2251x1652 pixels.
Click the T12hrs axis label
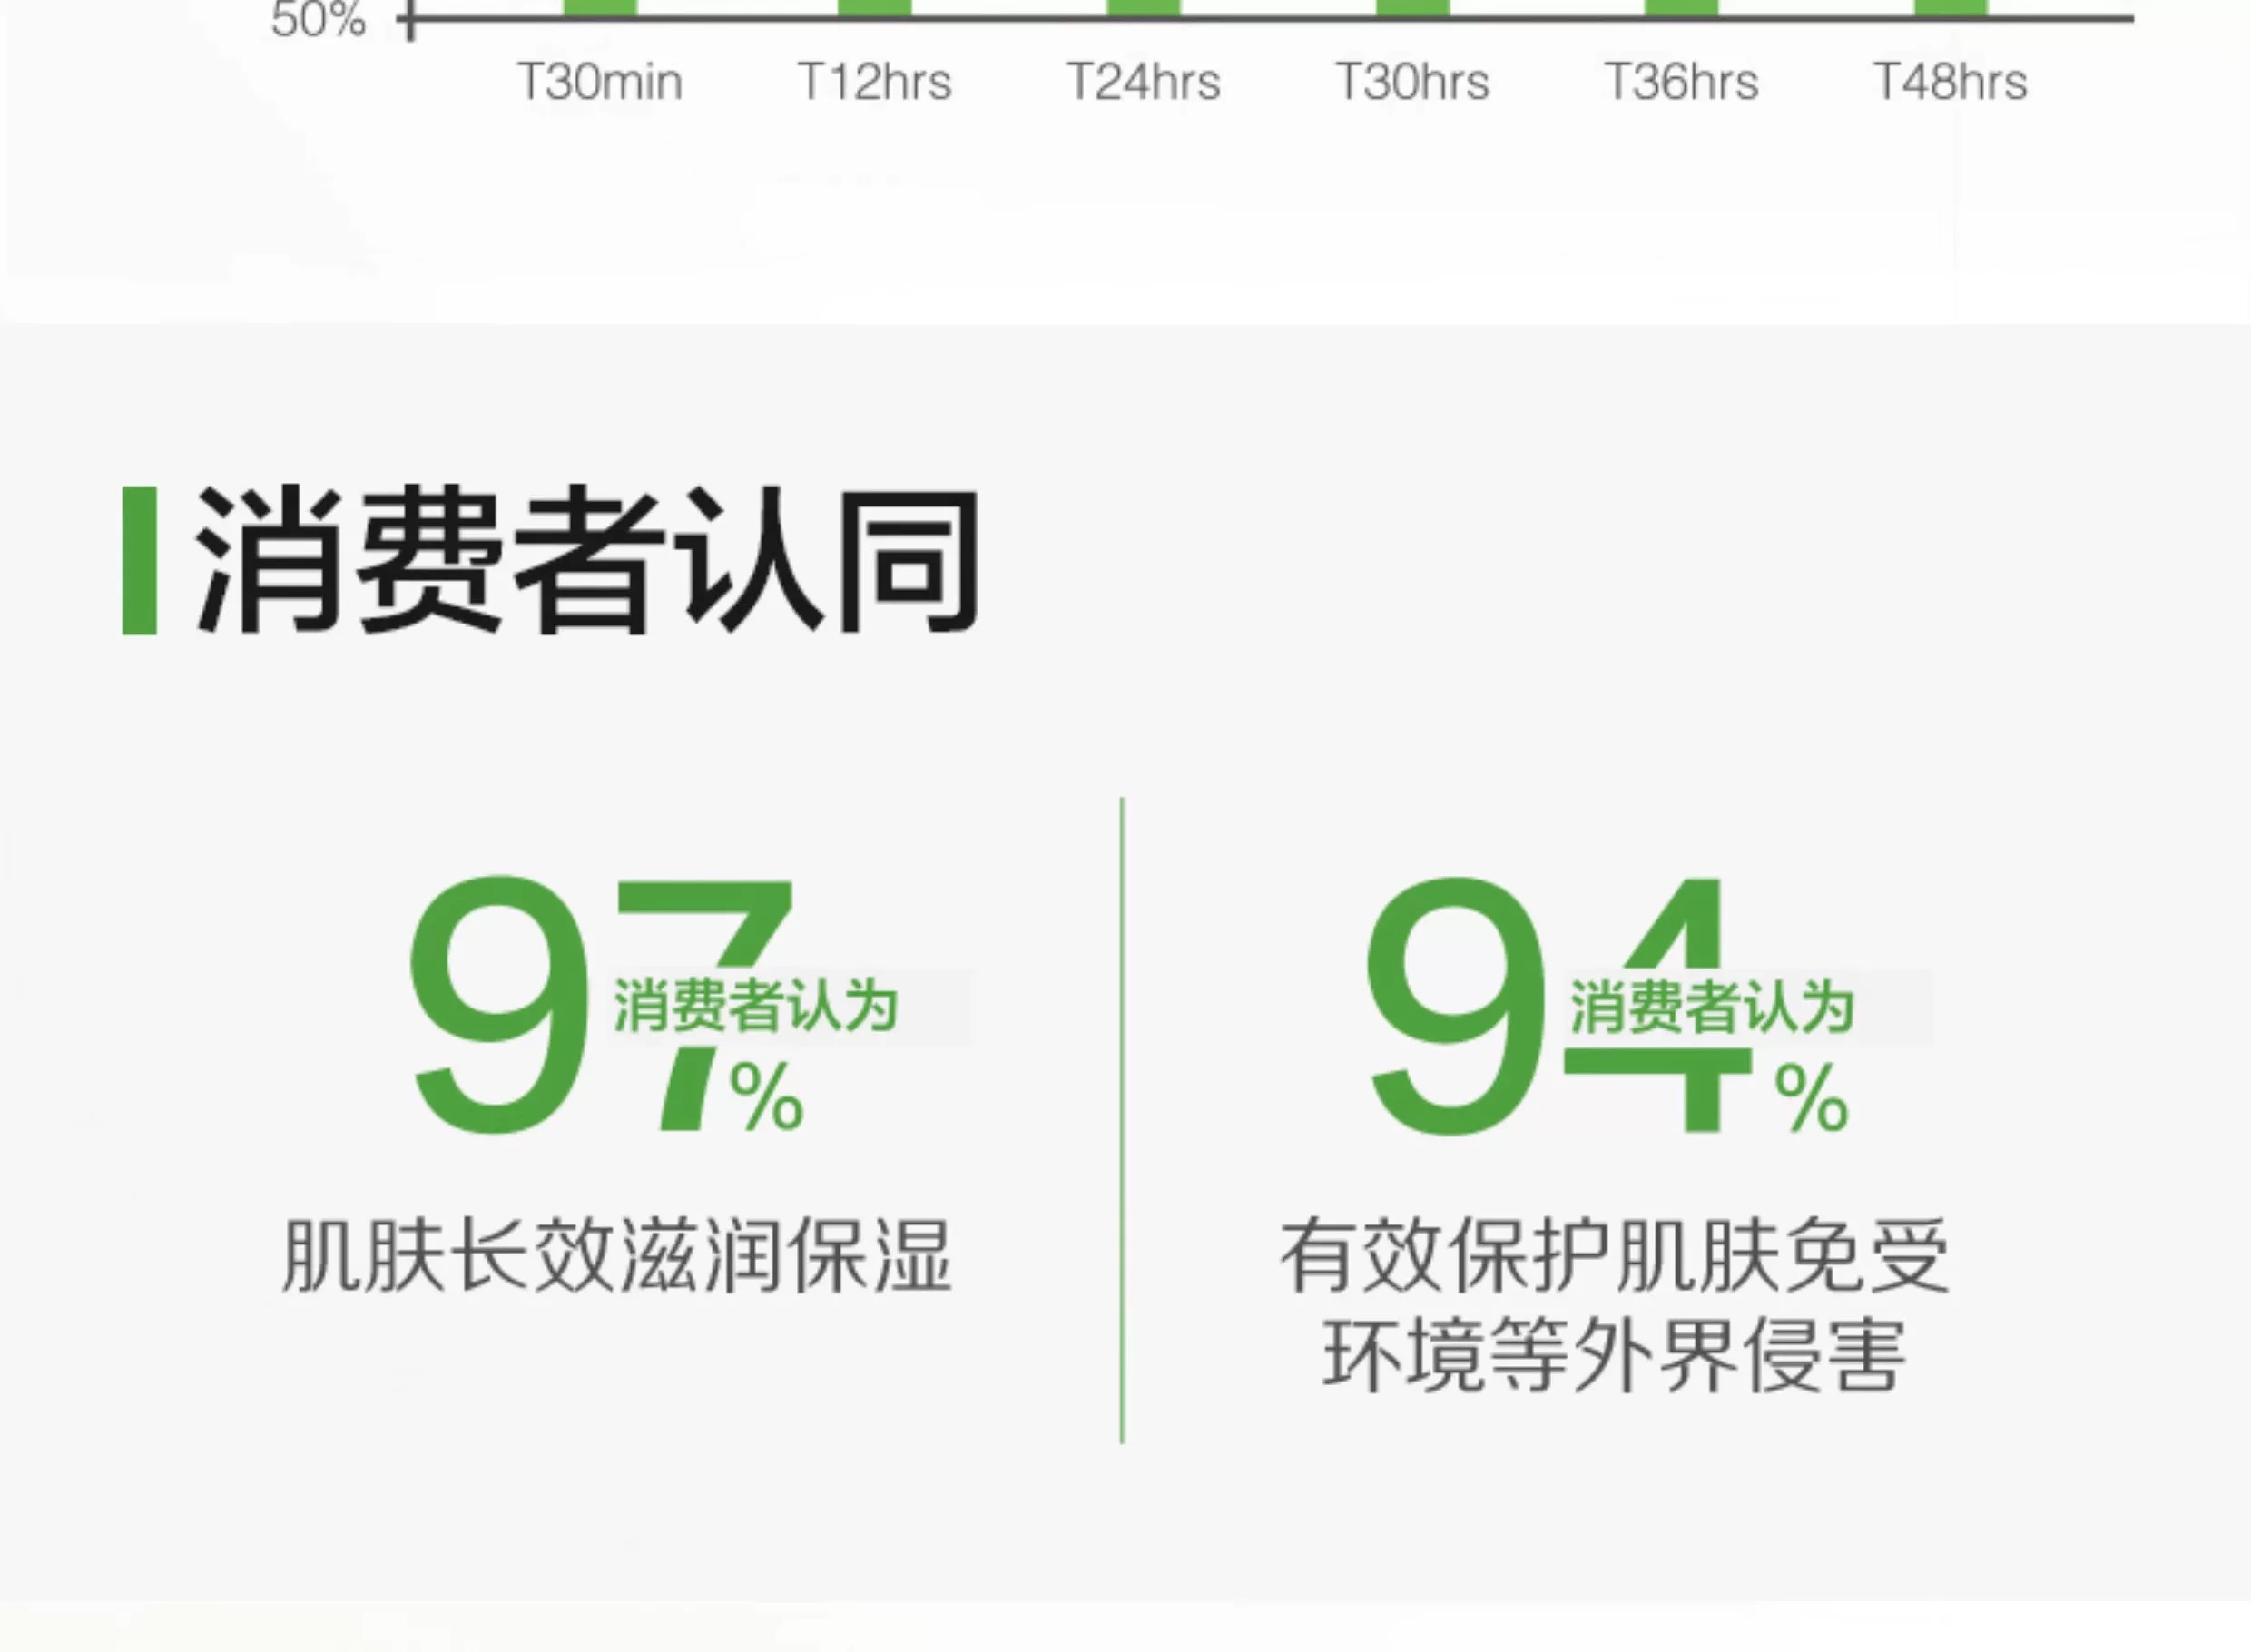click(874, 82)
